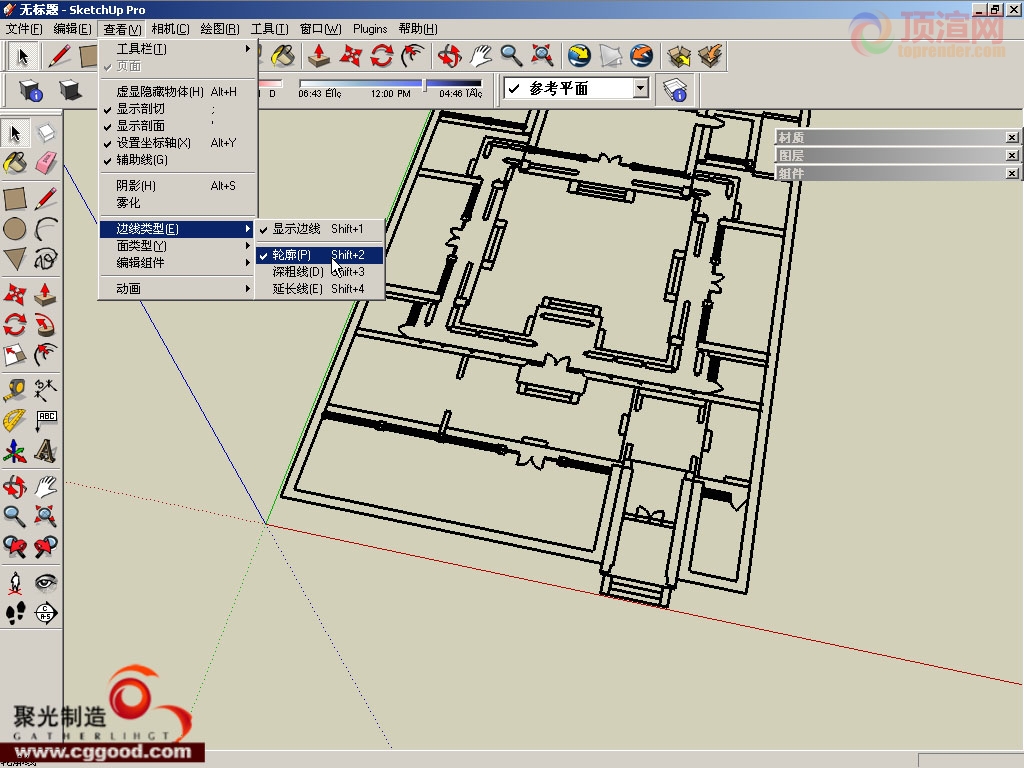Enable 深粗线 depth cue option
The height and width of the screenshot is (768, 1024).
pos(319,272)
